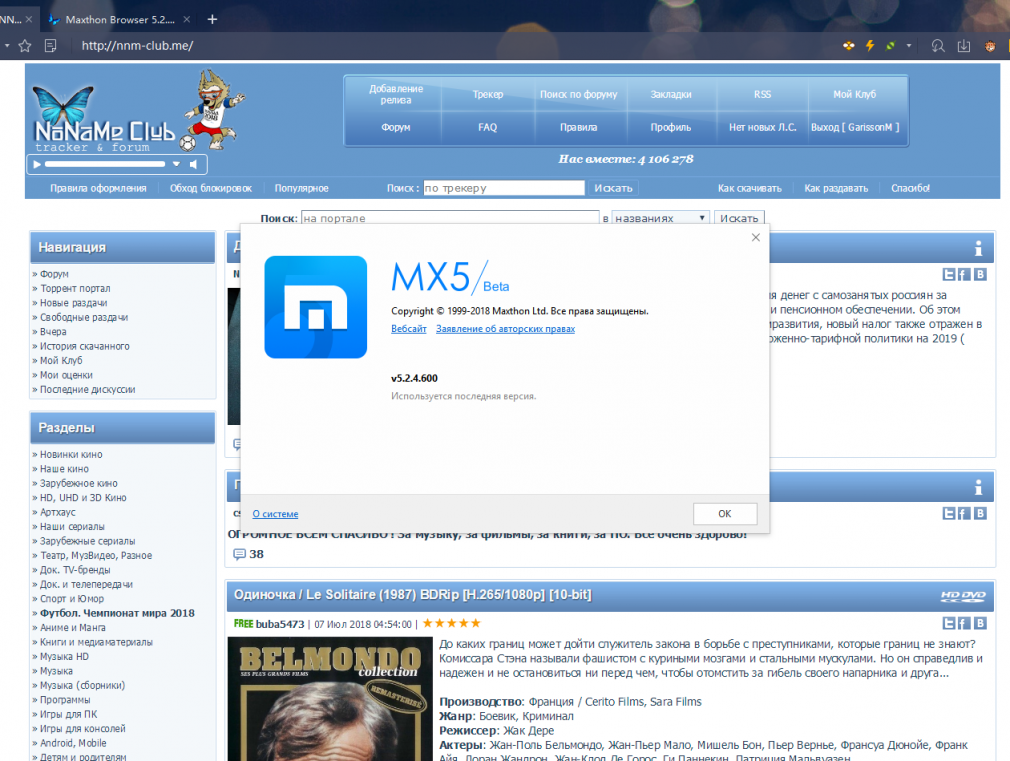This screenshot has width=1010, height=761.
Task: Share Одиночка post via Facebook icon
Action: point(964,623)
